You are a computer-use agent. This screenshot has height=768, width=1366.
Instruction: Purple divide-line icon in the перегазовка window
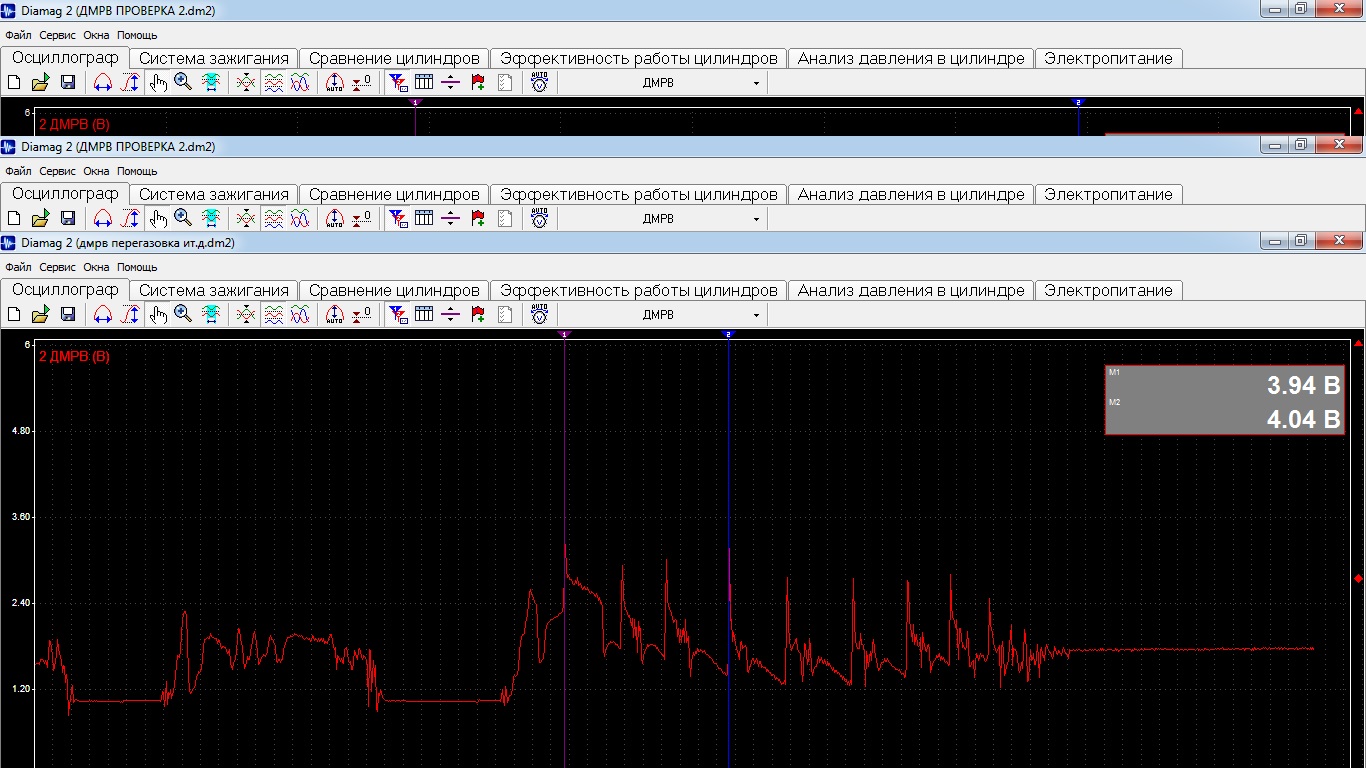click(x=451, y=314)
